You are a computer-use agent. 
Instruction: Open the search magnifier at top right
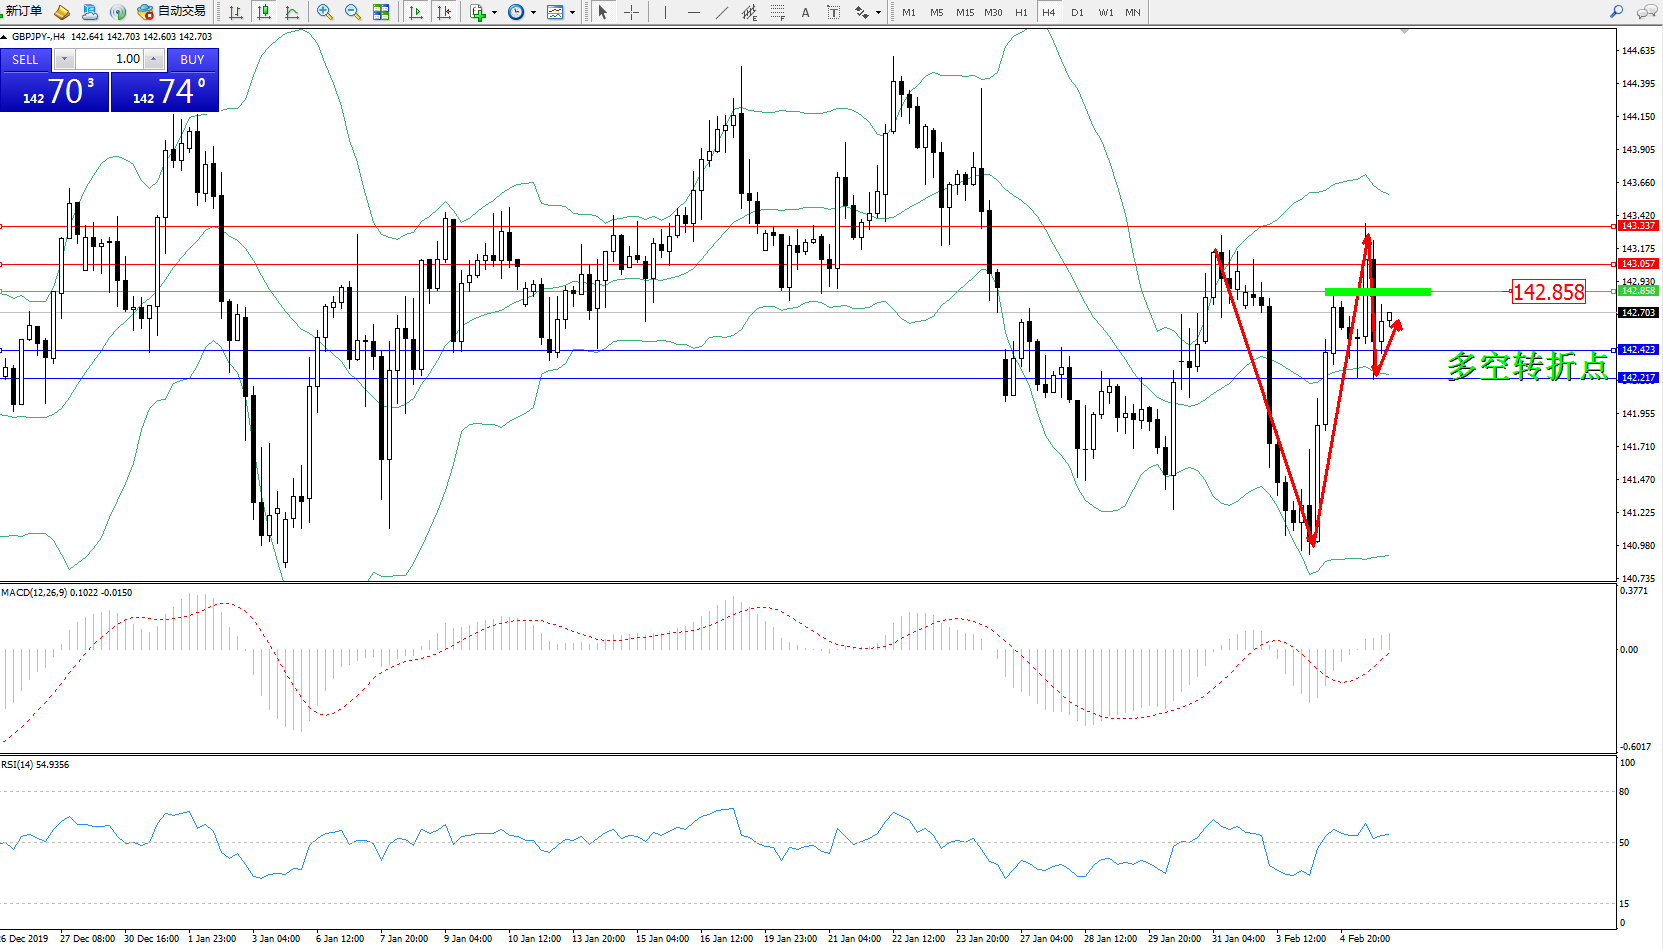(1616, 12)
